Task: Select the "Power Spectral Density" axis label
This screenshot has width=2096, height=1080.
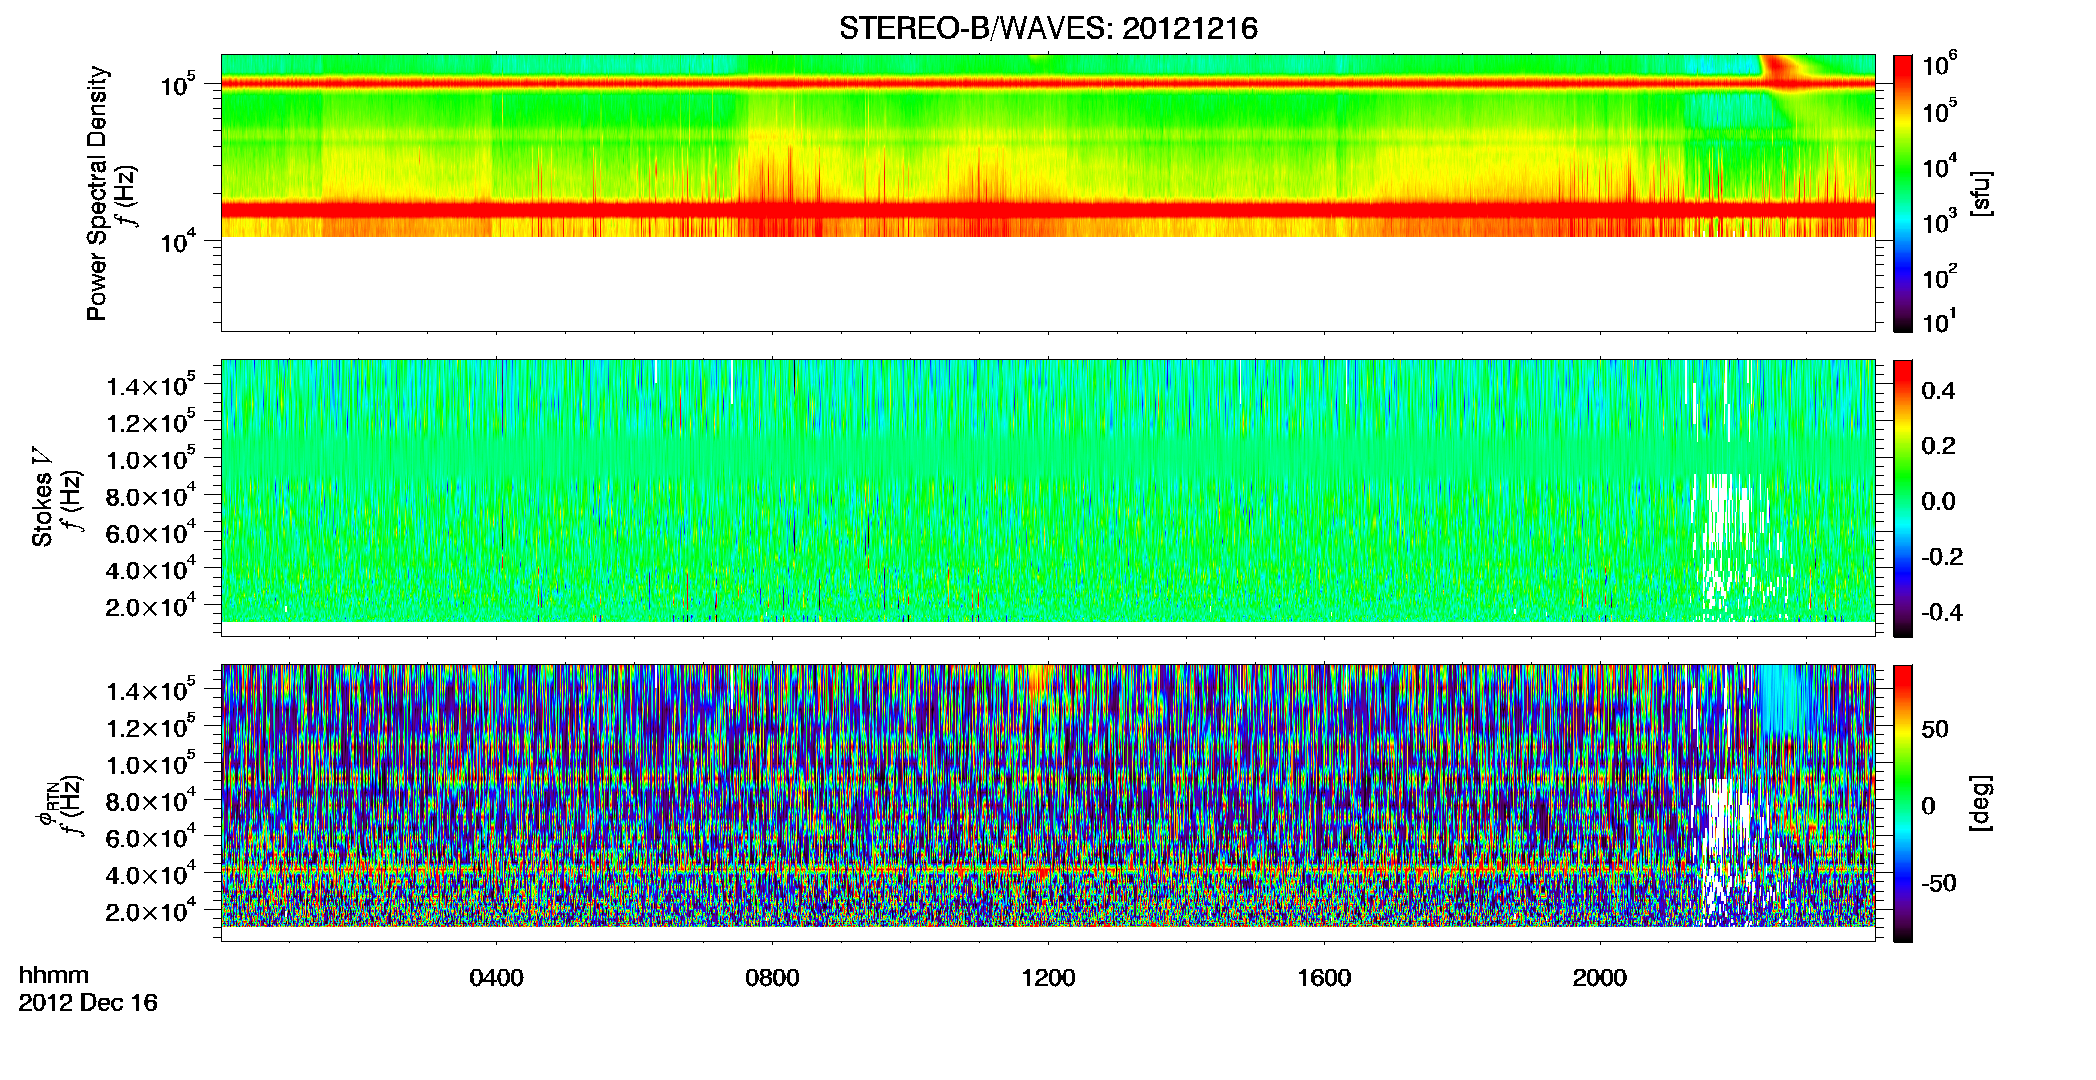Action: [x=97, y=193]
